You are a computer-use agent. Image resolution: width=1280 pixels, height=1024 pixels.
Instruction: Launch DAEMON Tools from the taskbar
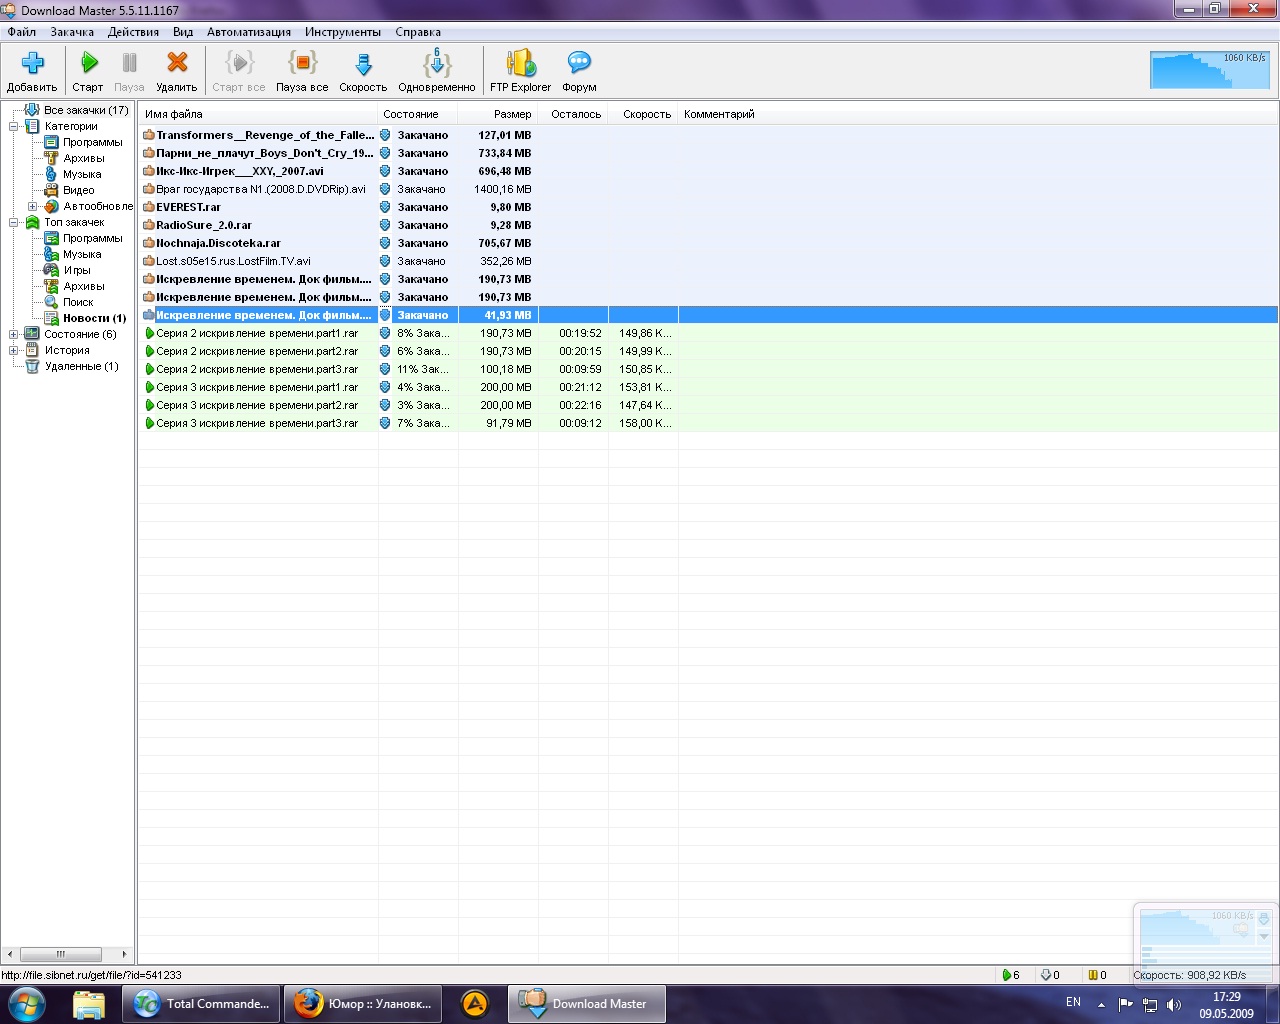pyautogui.click(x=475, y=1002)
